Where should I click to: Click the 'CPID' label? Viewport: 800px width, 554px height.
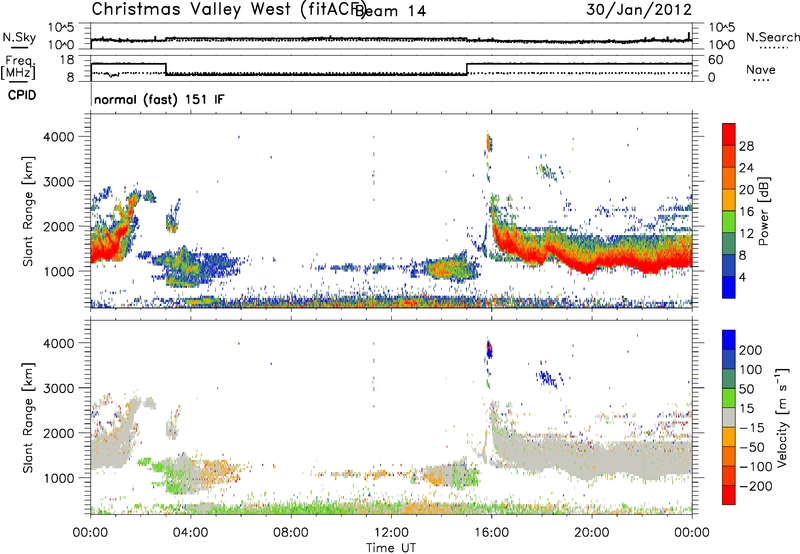tap(22, 95)
